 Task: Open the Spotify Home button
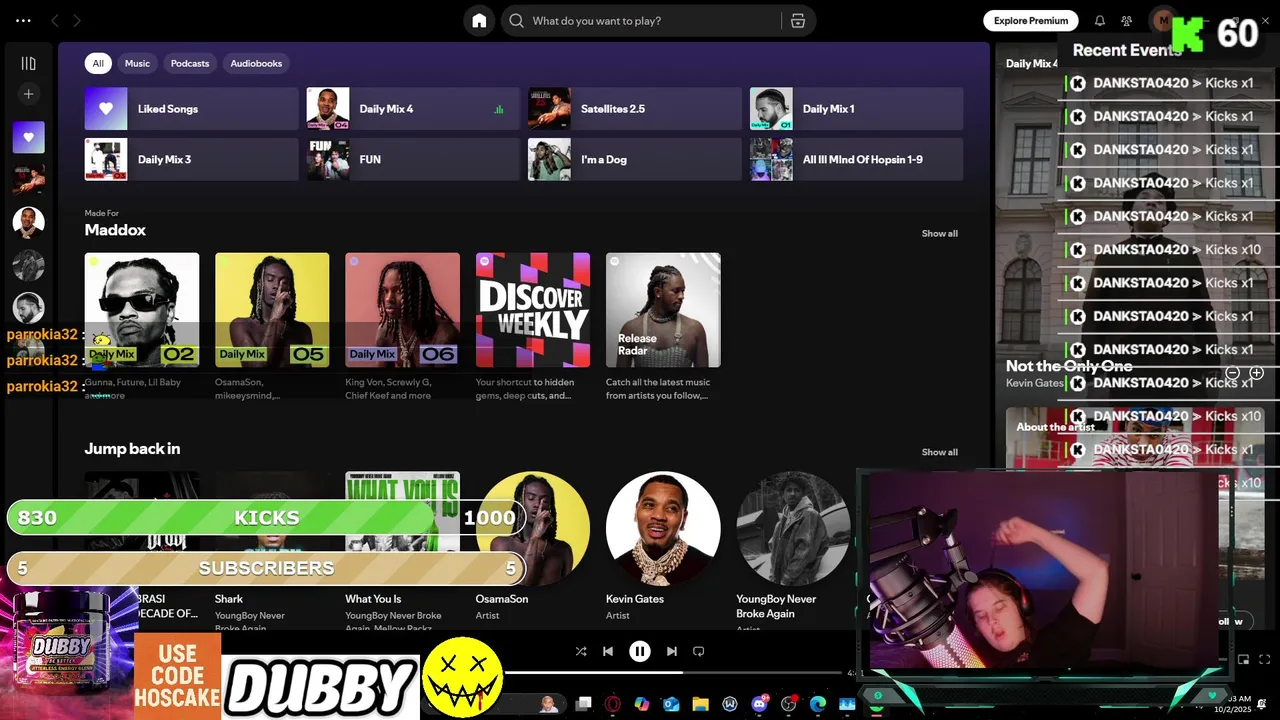(479, 20)
